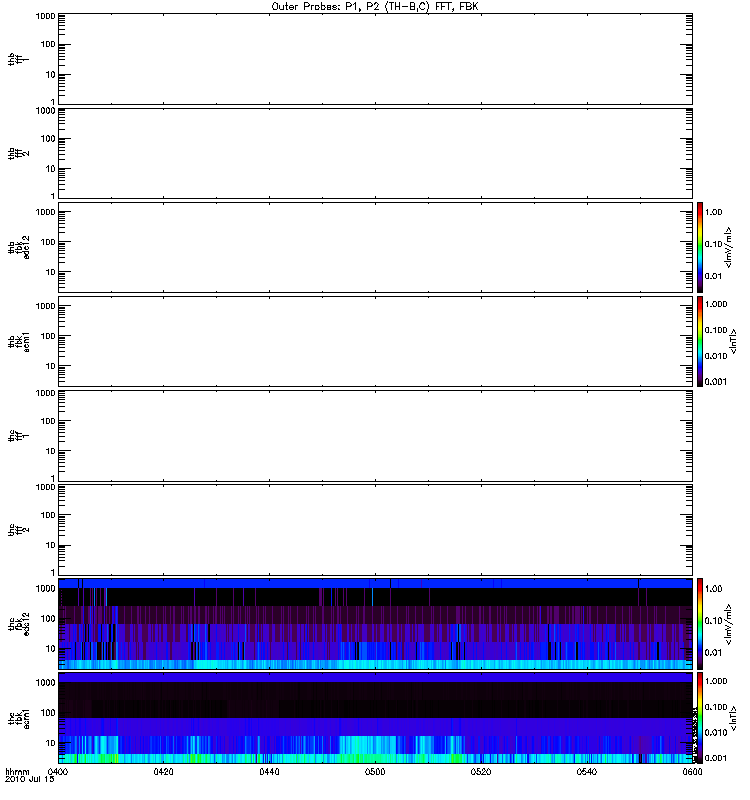Click the 'thc fbk scm1' y-axis label
Screen dimensions: 750x800
click(19, 718)
